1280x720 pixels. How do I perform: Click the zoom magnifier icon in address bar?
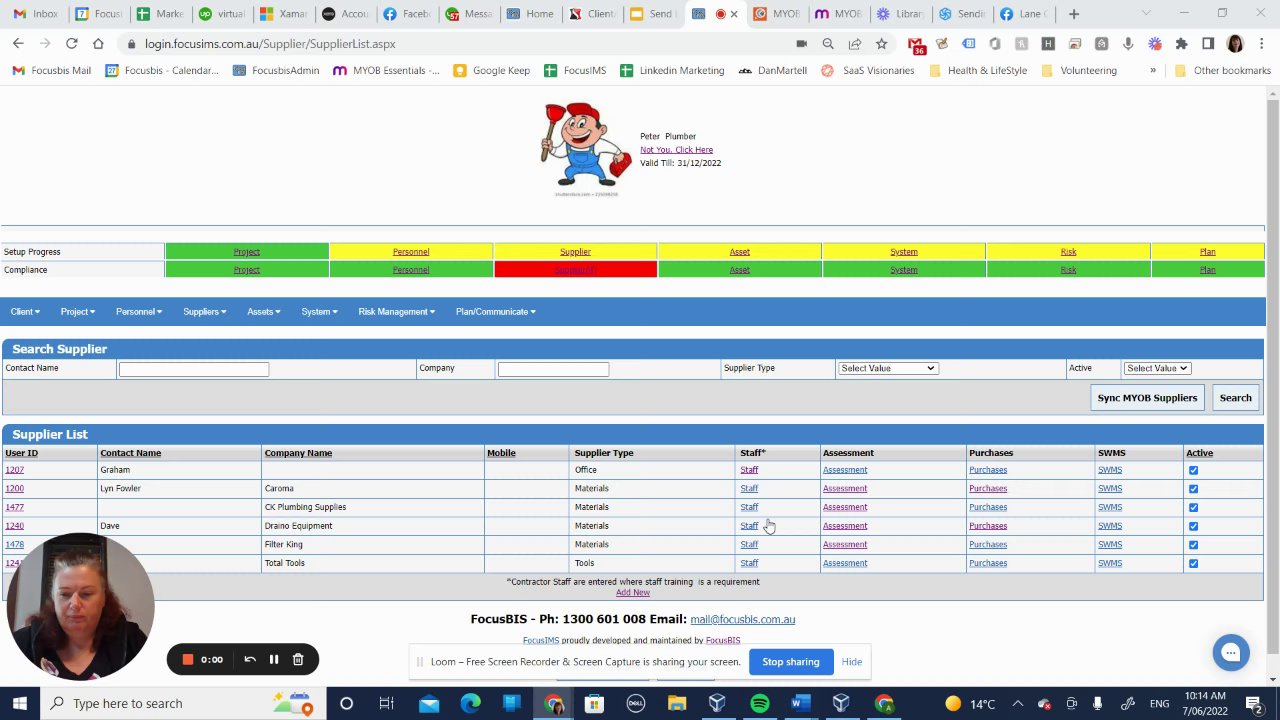pos(828,44)
